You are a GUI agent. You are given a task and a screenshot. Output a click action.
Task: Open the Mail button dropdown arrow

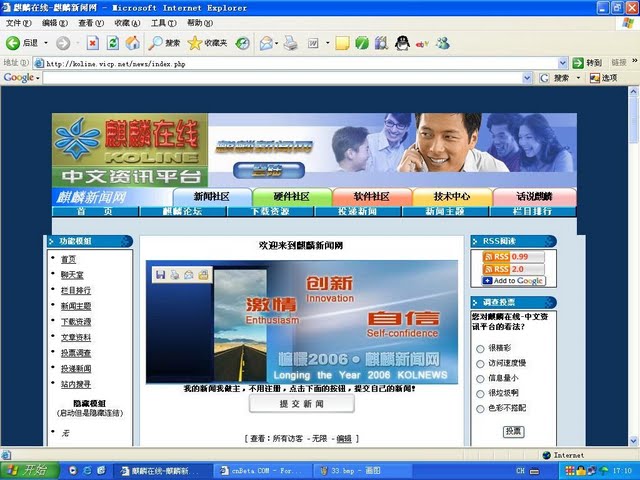click(277, 43)
